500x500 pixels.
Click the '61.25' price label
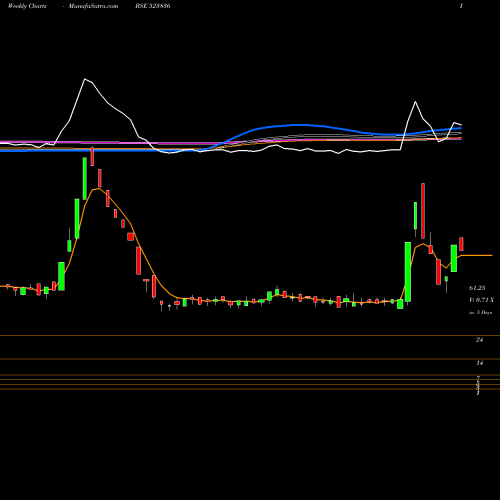477,288
